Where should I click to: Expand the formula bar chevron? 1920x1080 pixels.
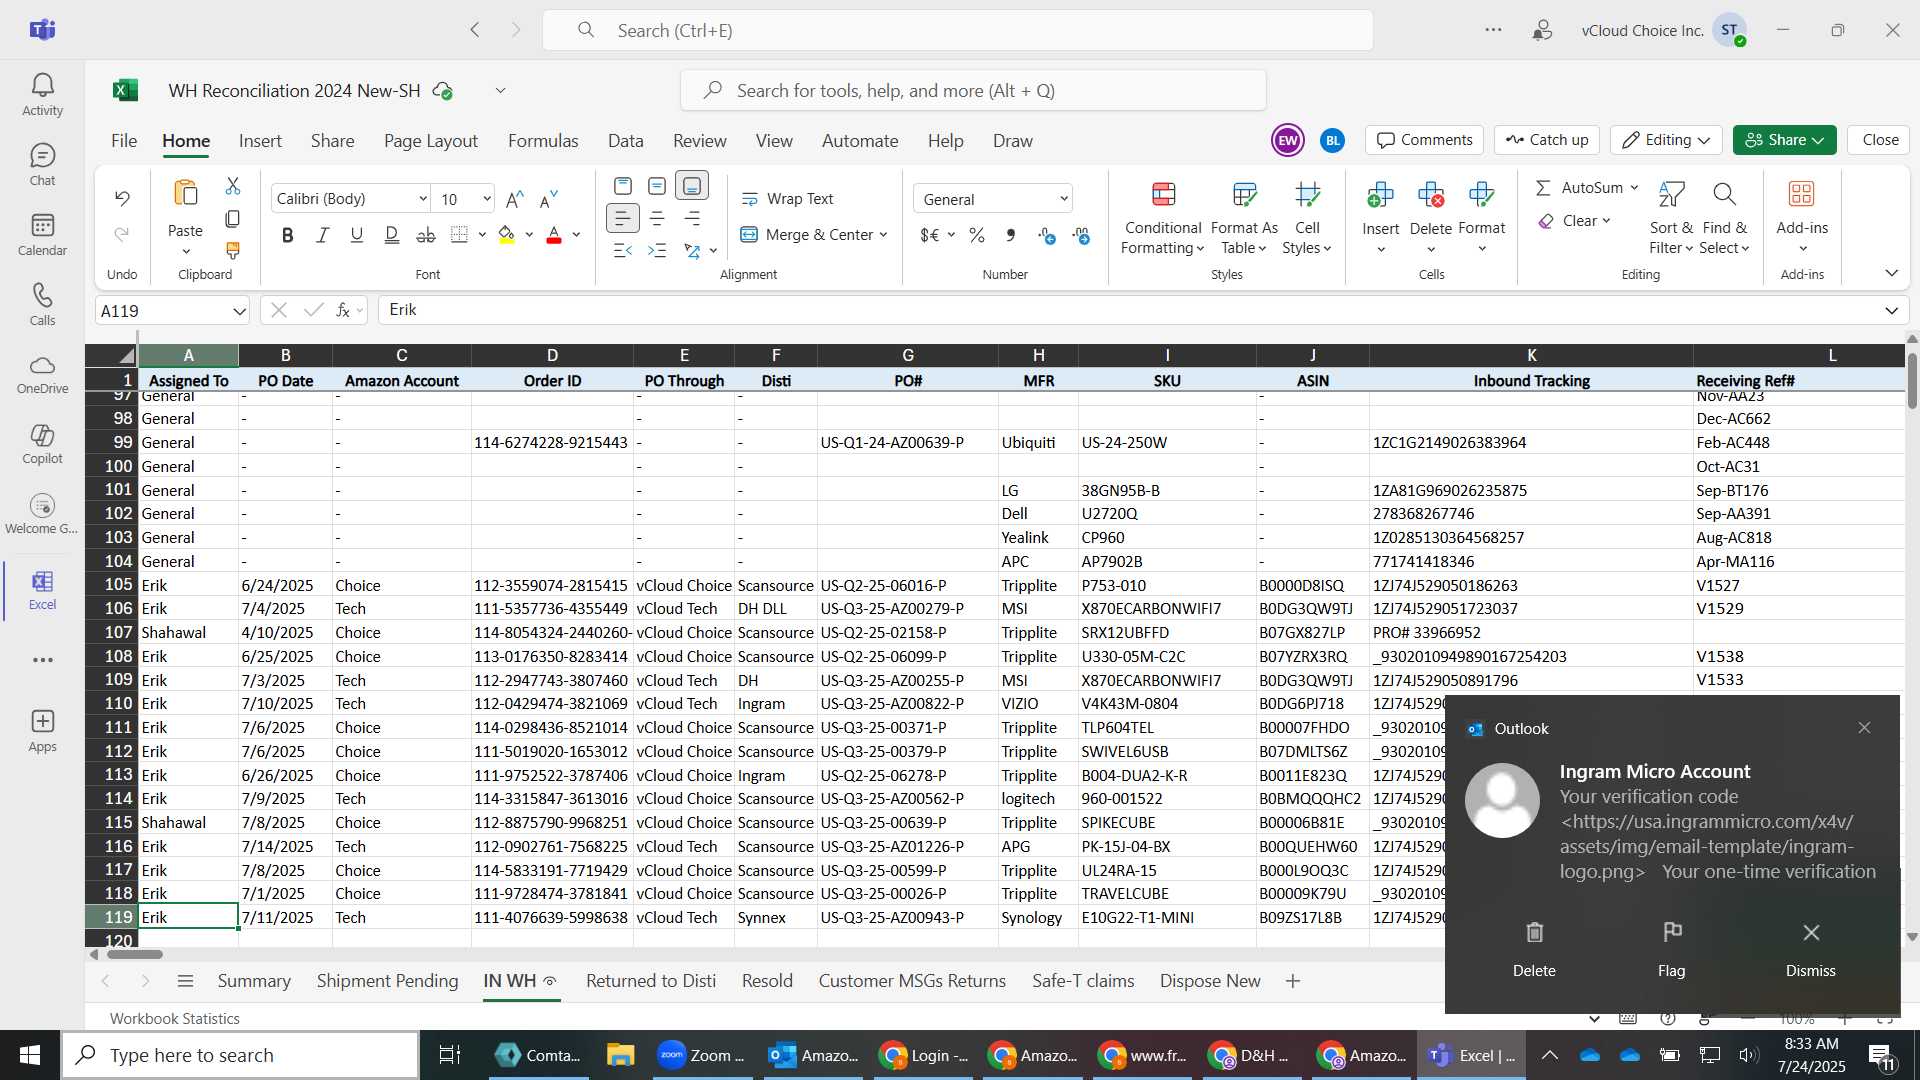(1891, 311)
